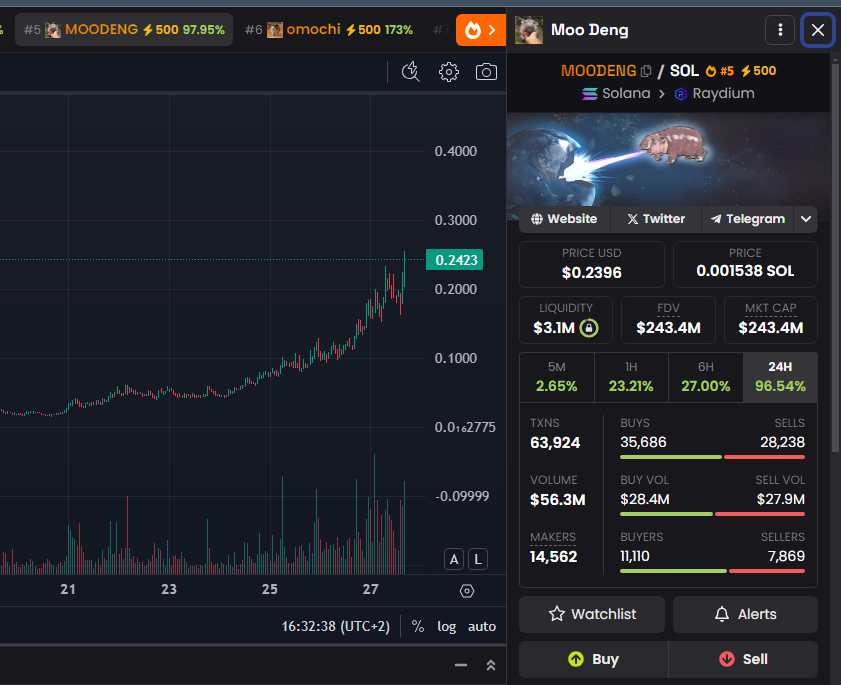This screenshot has width=841, height=685.
Task: Toggle auto scale 'A' on chart
Action: tap(454, 559)
